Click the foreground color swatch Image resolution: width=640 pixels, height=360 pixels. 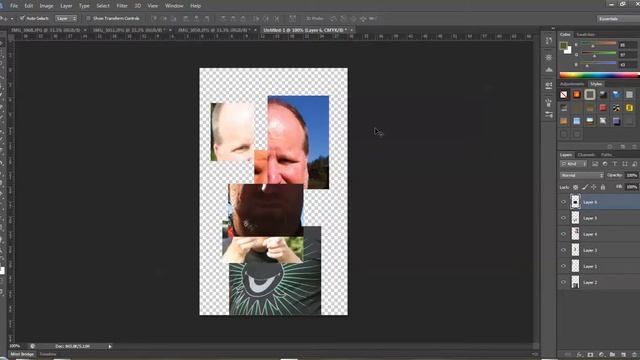564,45
